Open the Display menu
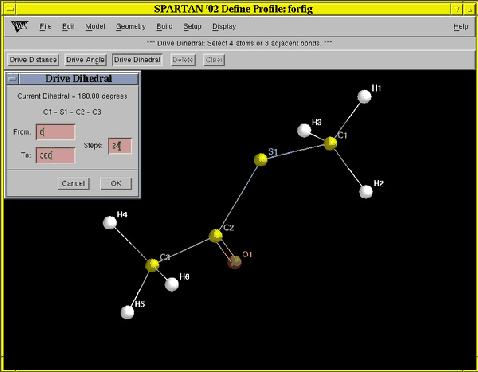478x372 pixels. [x=224, y=27]
